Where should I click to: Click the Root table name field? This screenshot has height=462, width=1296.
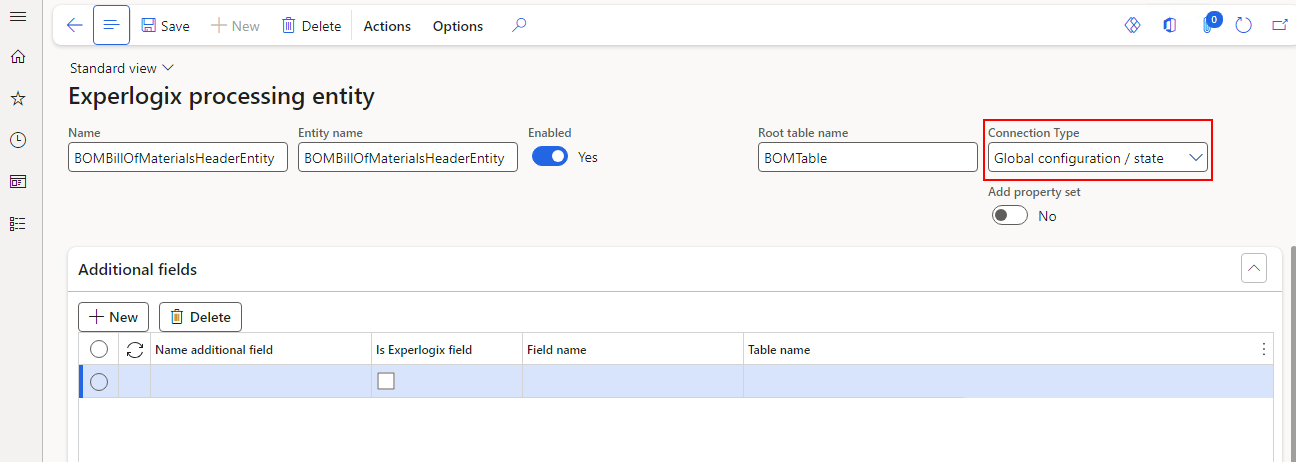point(868,157)
